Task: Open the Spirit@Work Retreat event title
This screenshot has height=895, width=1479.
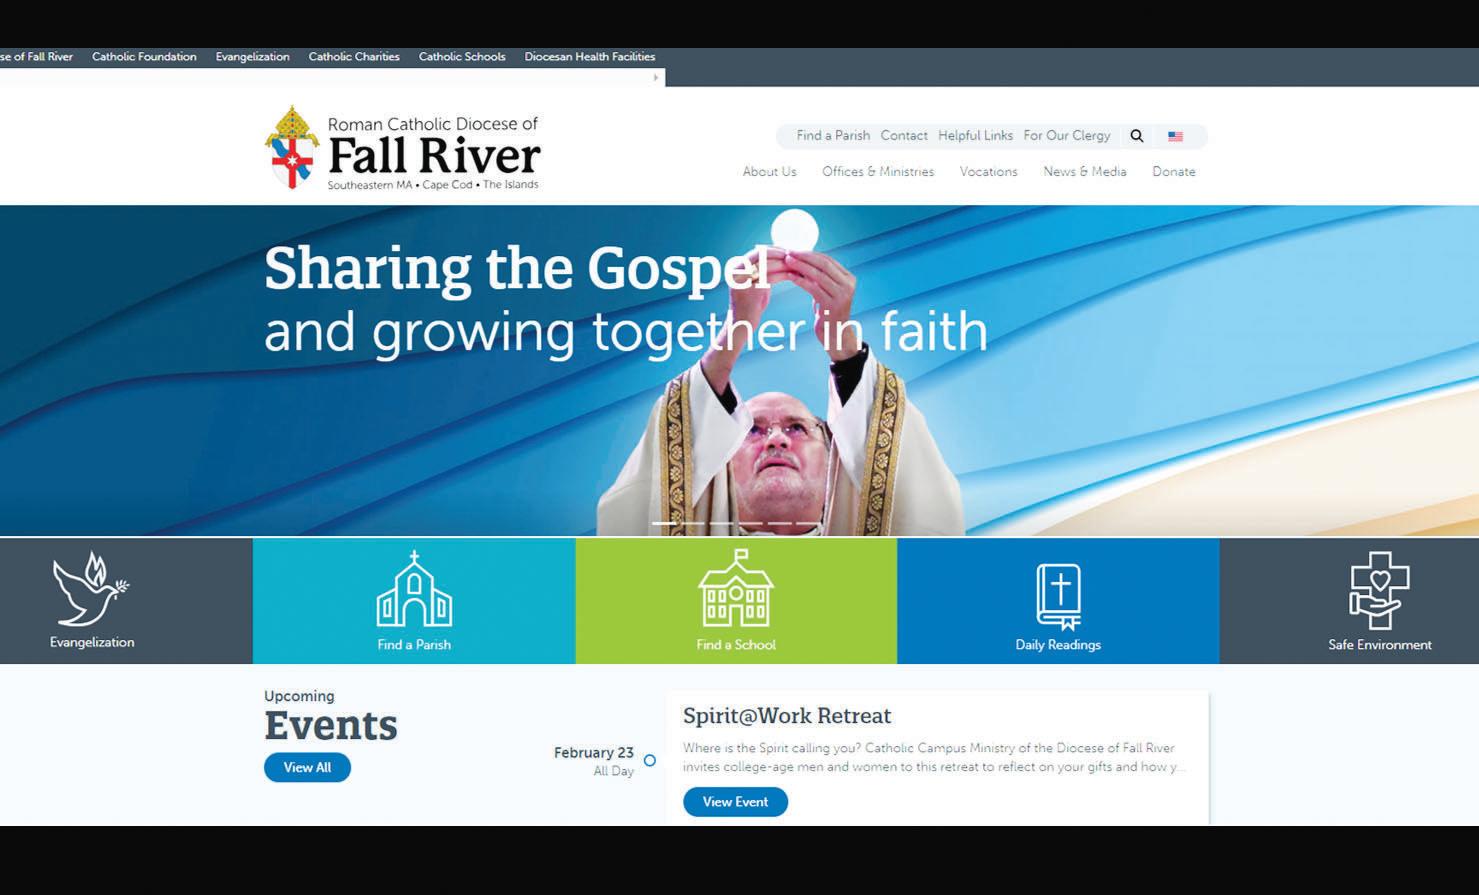Action: [x=787, y=716]
